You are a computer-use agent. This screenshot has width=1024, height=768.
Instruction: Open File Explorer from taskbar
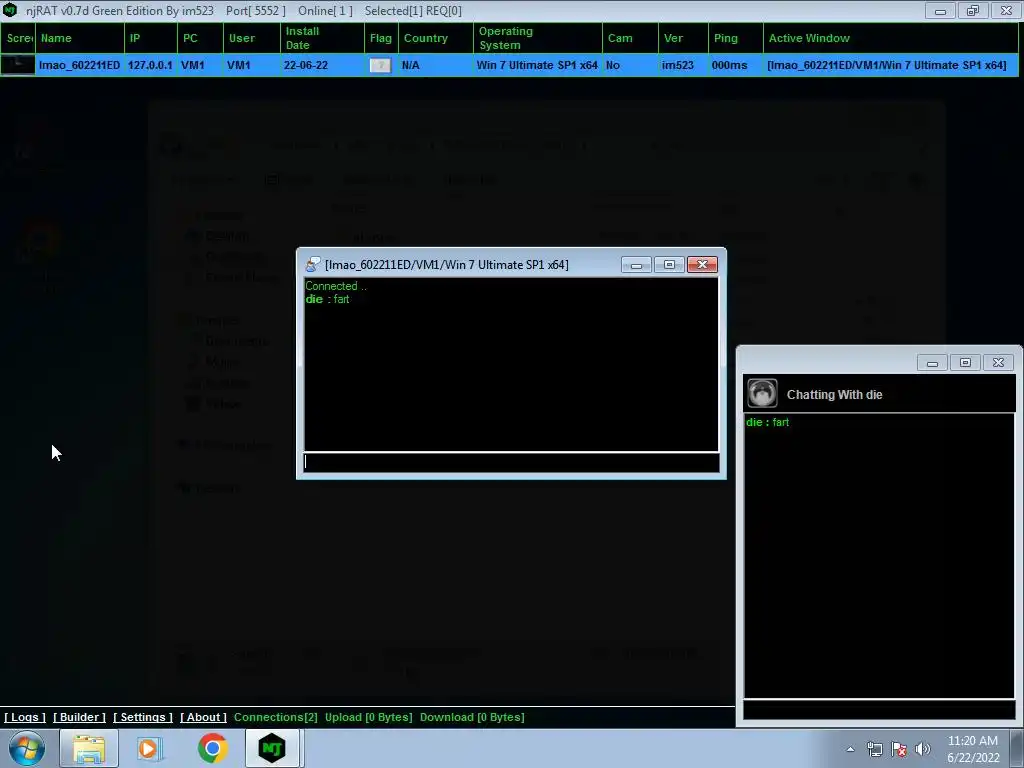[89, 748]
